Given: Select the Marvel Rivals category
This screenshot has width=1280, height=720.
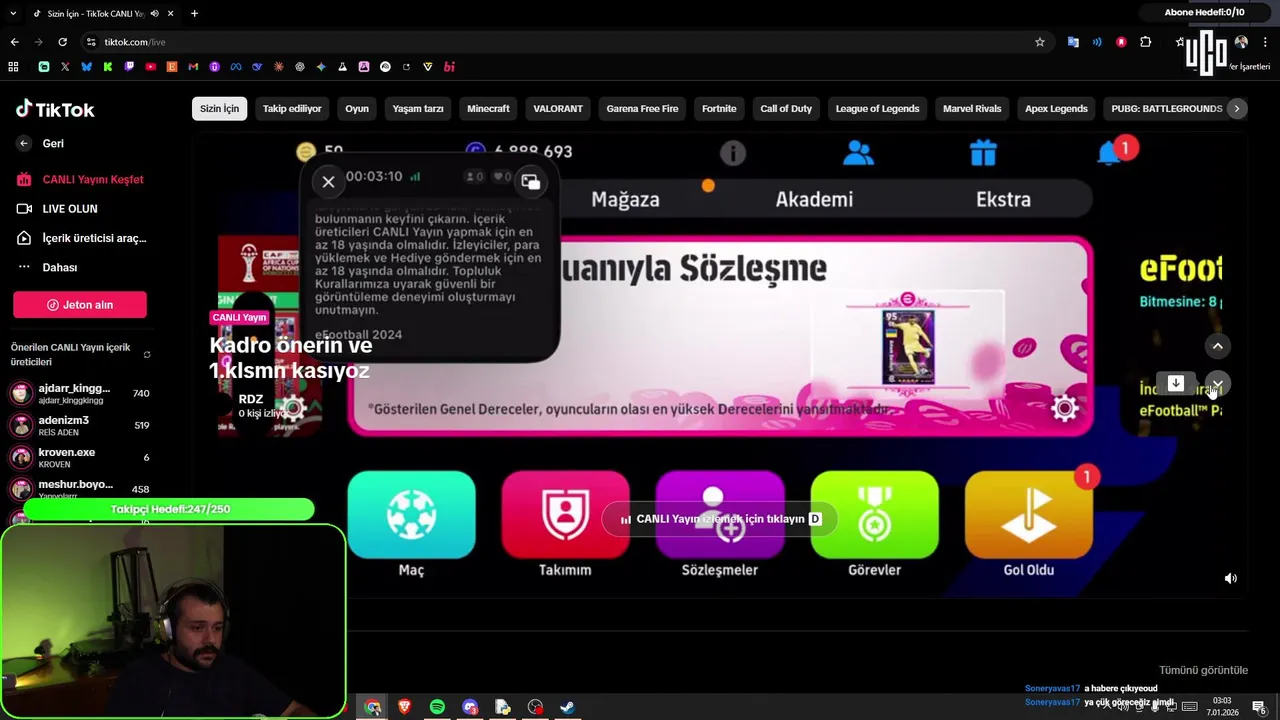Looking at the screenshot, I should coord(972,108).
